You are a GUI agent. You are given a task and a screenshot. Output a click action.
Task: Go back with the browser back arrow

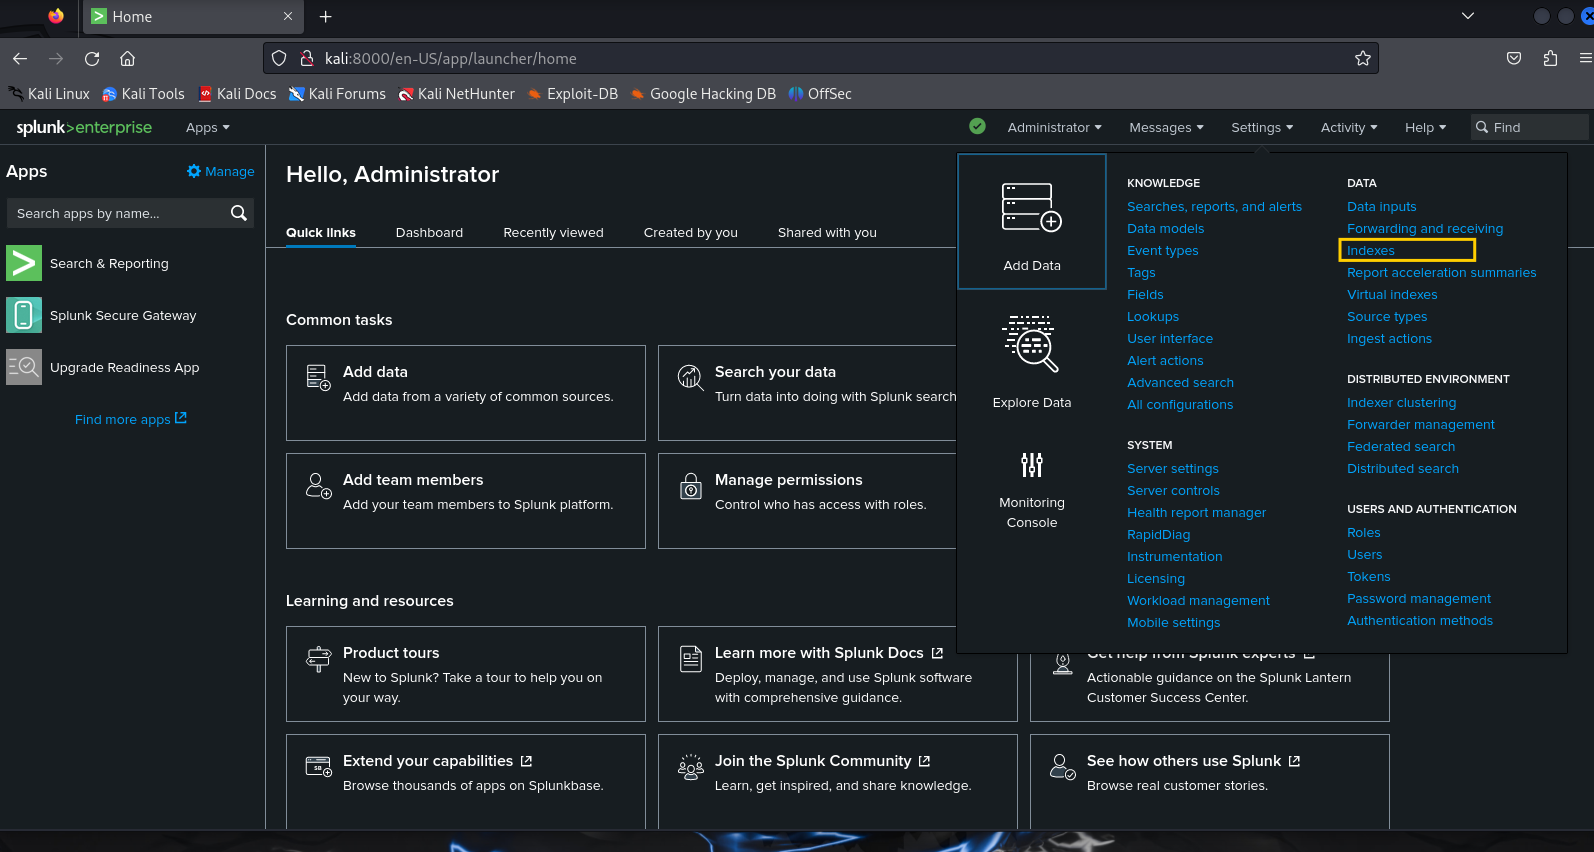(x=20, y=58)
